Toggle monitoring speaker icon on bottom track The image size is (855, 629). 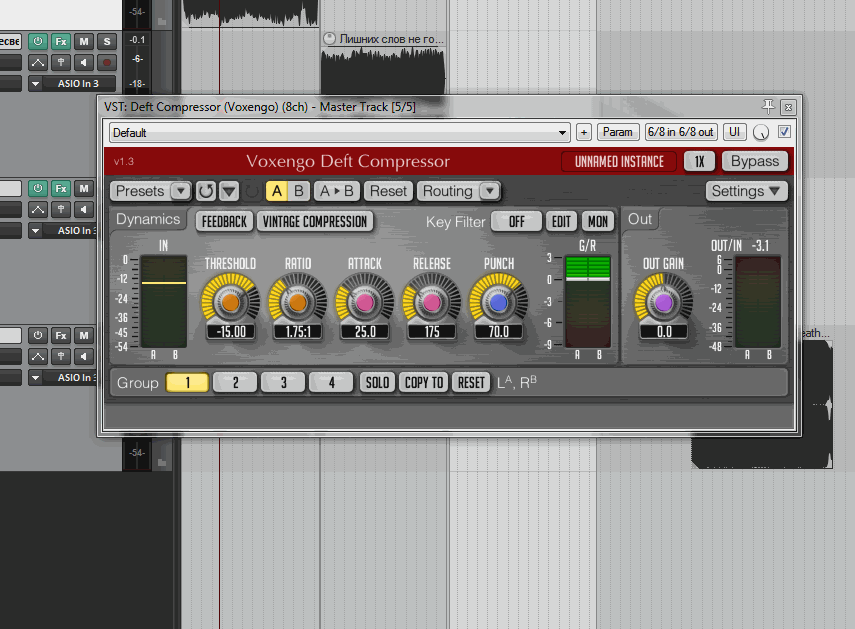click(84, 356)
